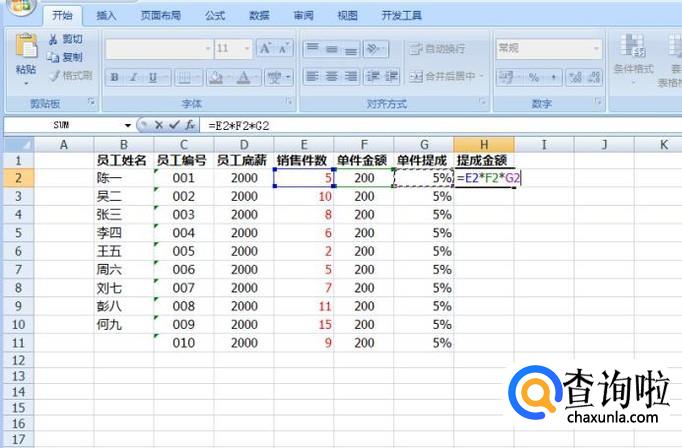Increase indent button

[x=391, y=77]
